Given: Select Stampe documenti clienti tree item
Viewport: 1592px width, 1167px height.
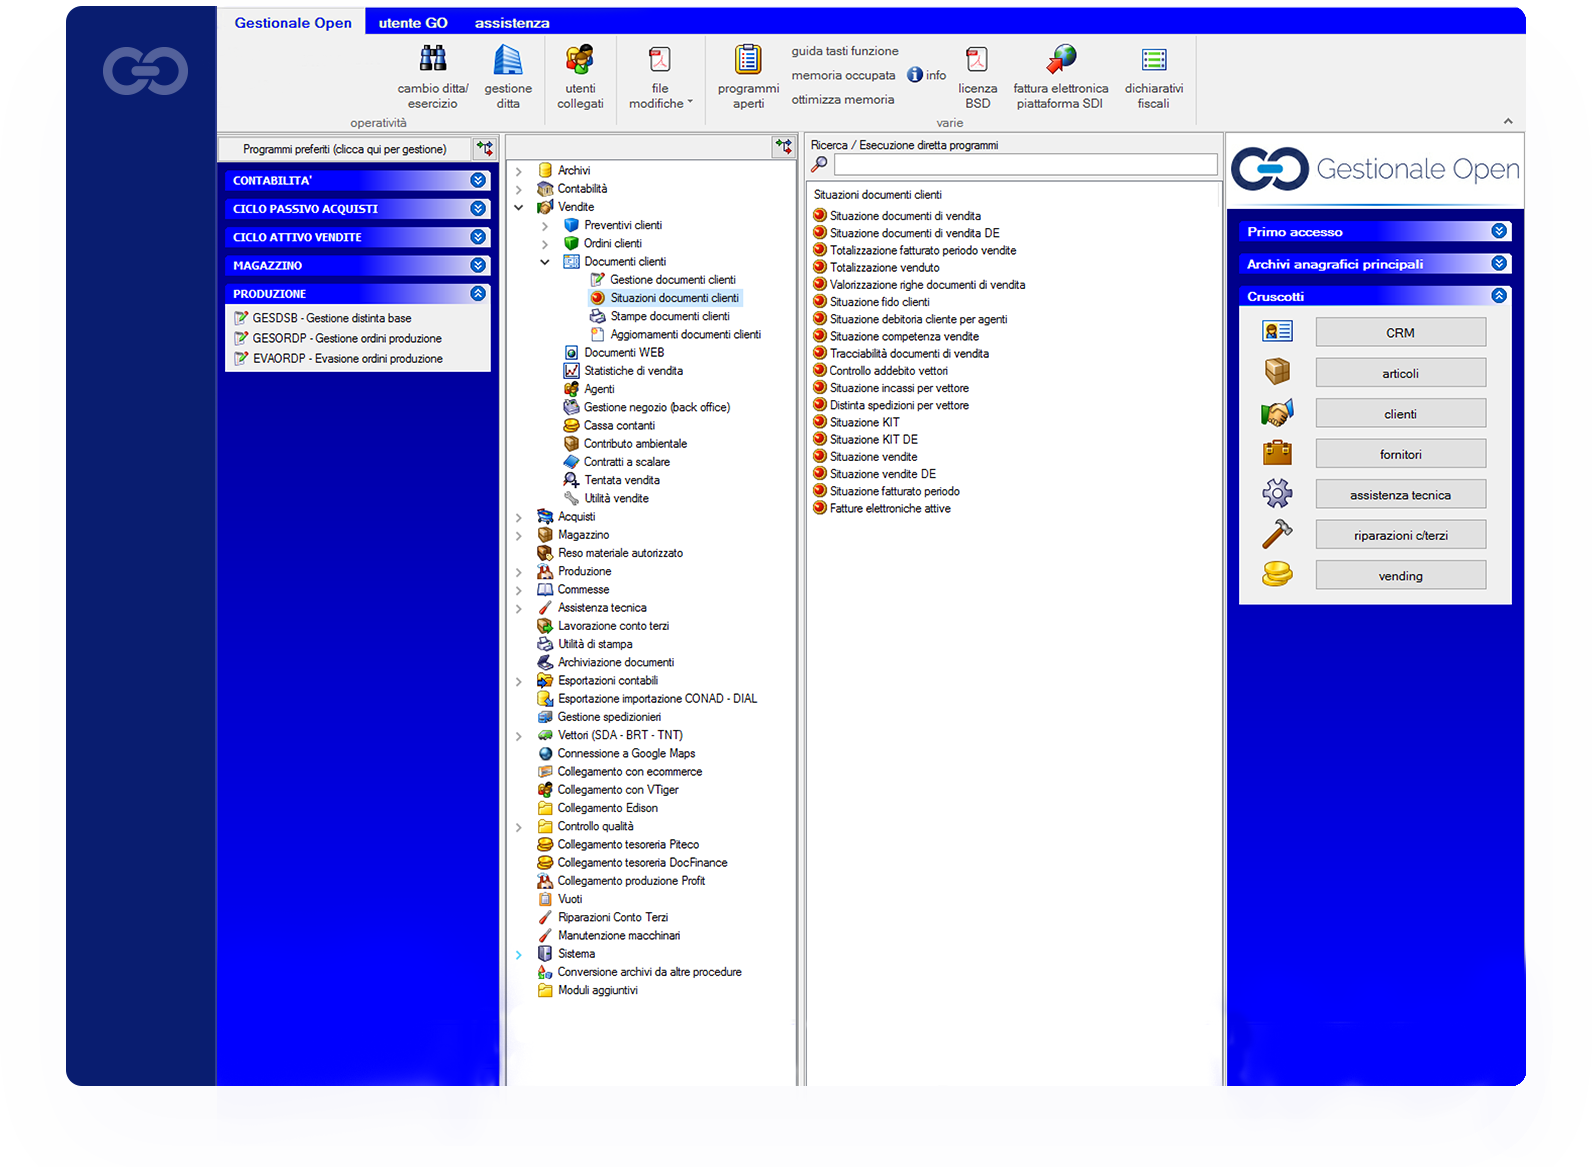Looking at the screenshot, I should coord(670,316).
